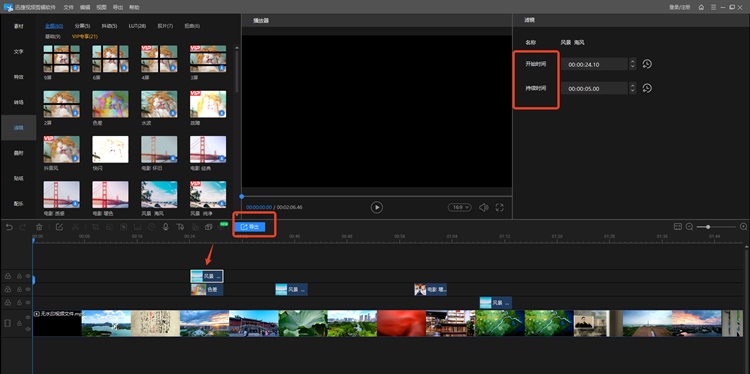Click the text-to-speech T icon
This screenshot has height=374, width=750.
coord(180,227)
